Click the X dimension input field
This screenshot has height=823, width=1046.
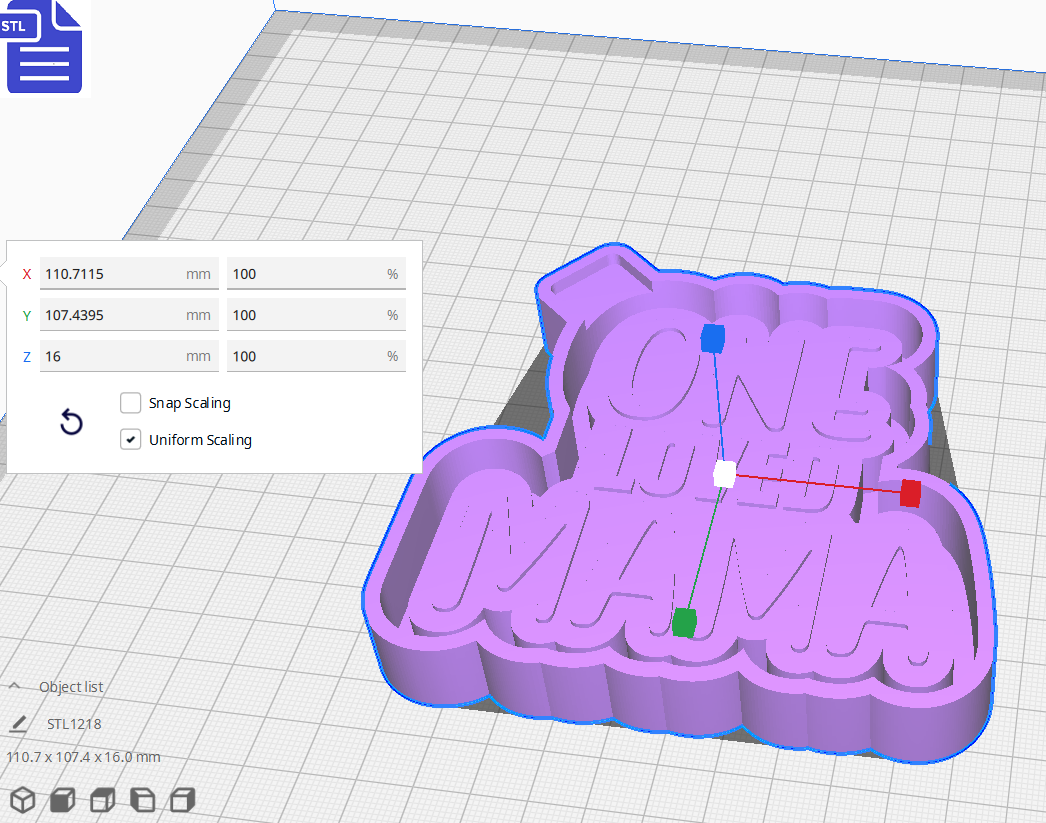click(129, 273)
